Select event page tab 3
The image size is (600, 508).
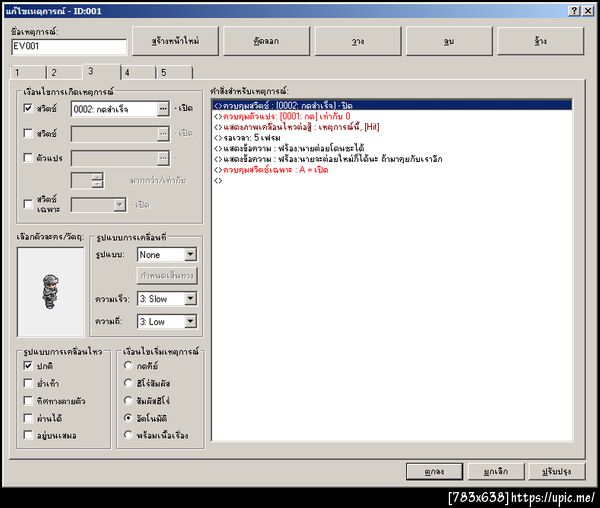point(101,72)
